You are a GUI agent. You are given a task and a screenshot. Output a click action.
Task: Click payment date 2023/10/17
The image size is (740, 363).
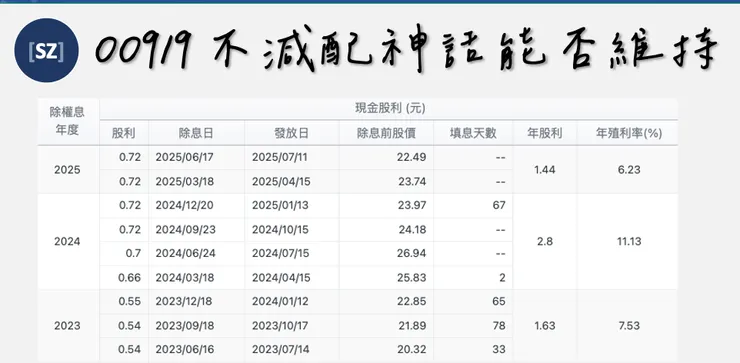pos(280,325)
